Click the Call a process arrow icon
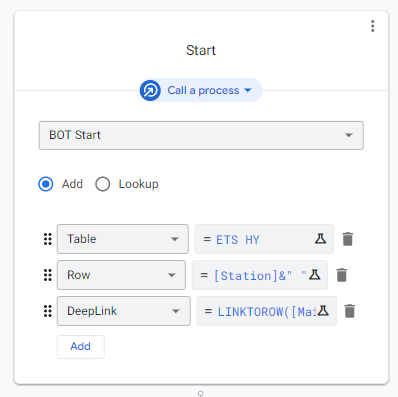This screenshot has width=398, height=397. point(150,90)
